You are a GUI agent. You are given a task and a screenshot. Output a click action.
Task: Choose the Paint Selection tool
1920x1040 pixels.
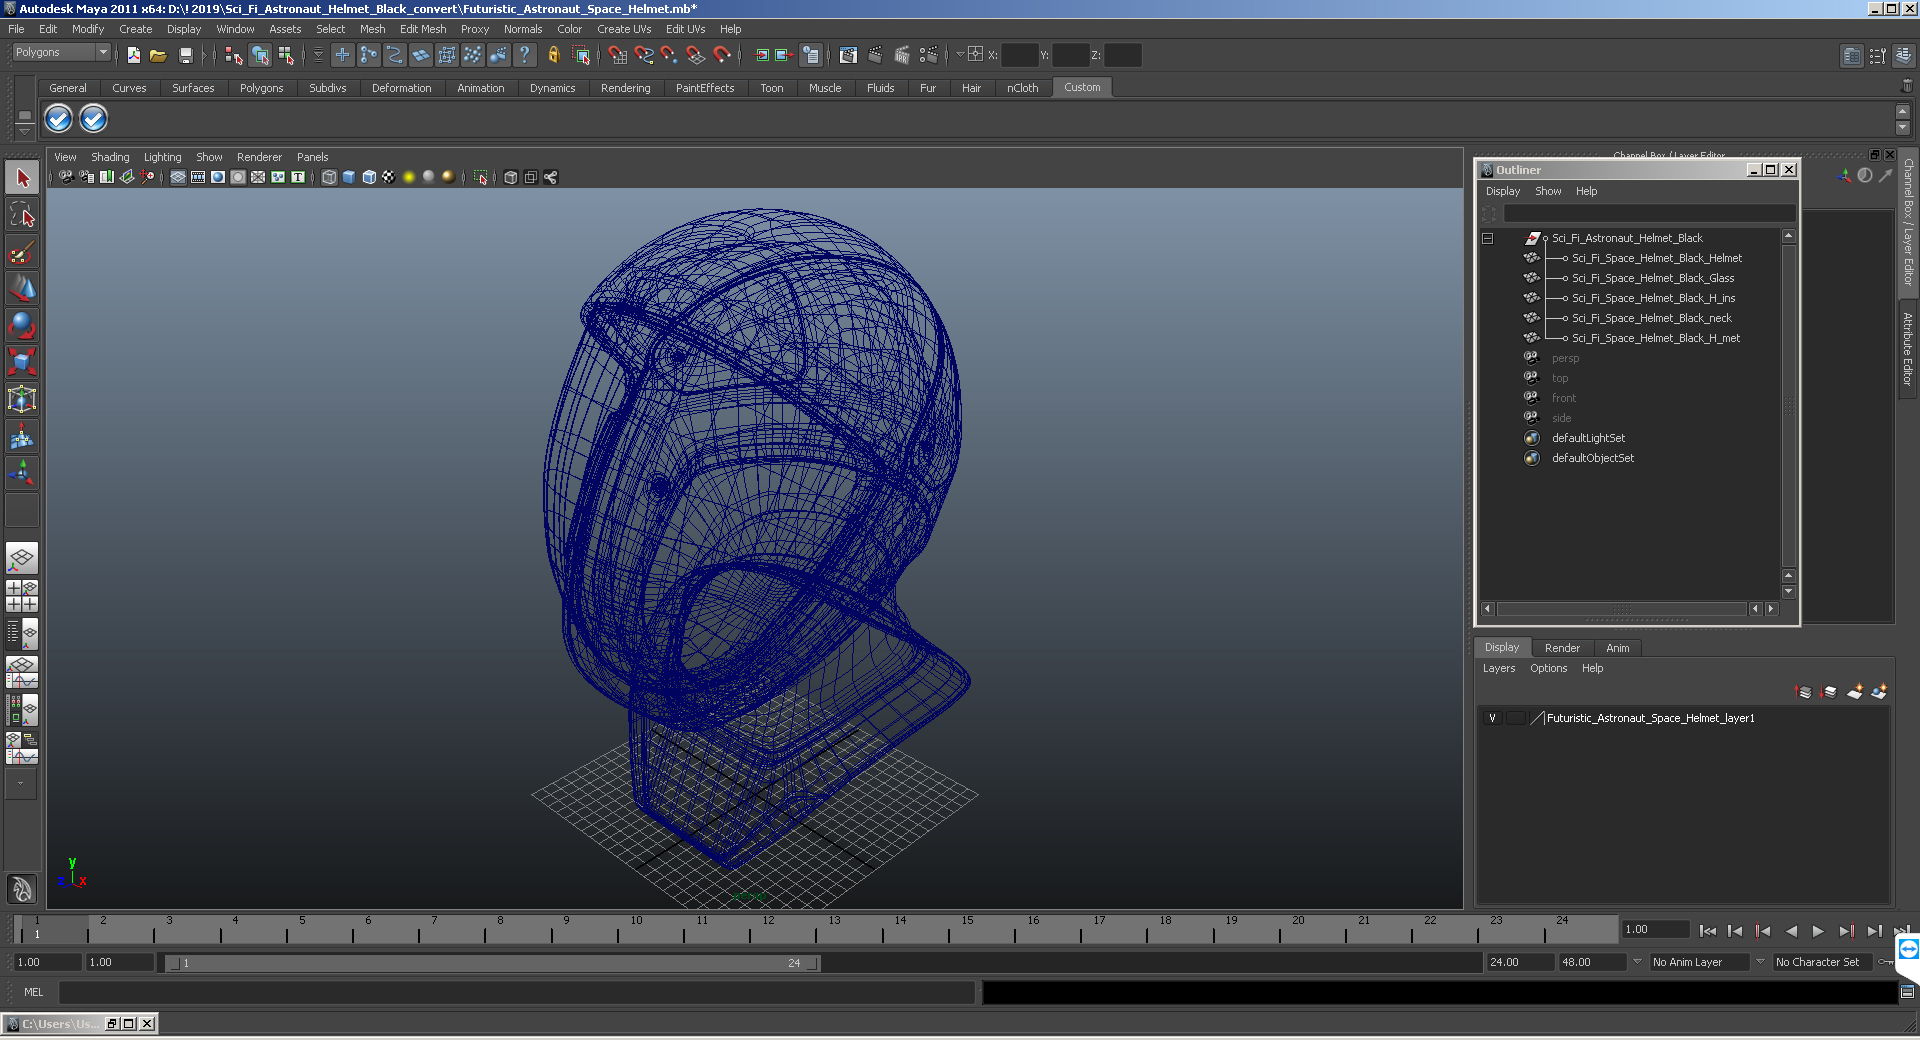pos(22,252)
